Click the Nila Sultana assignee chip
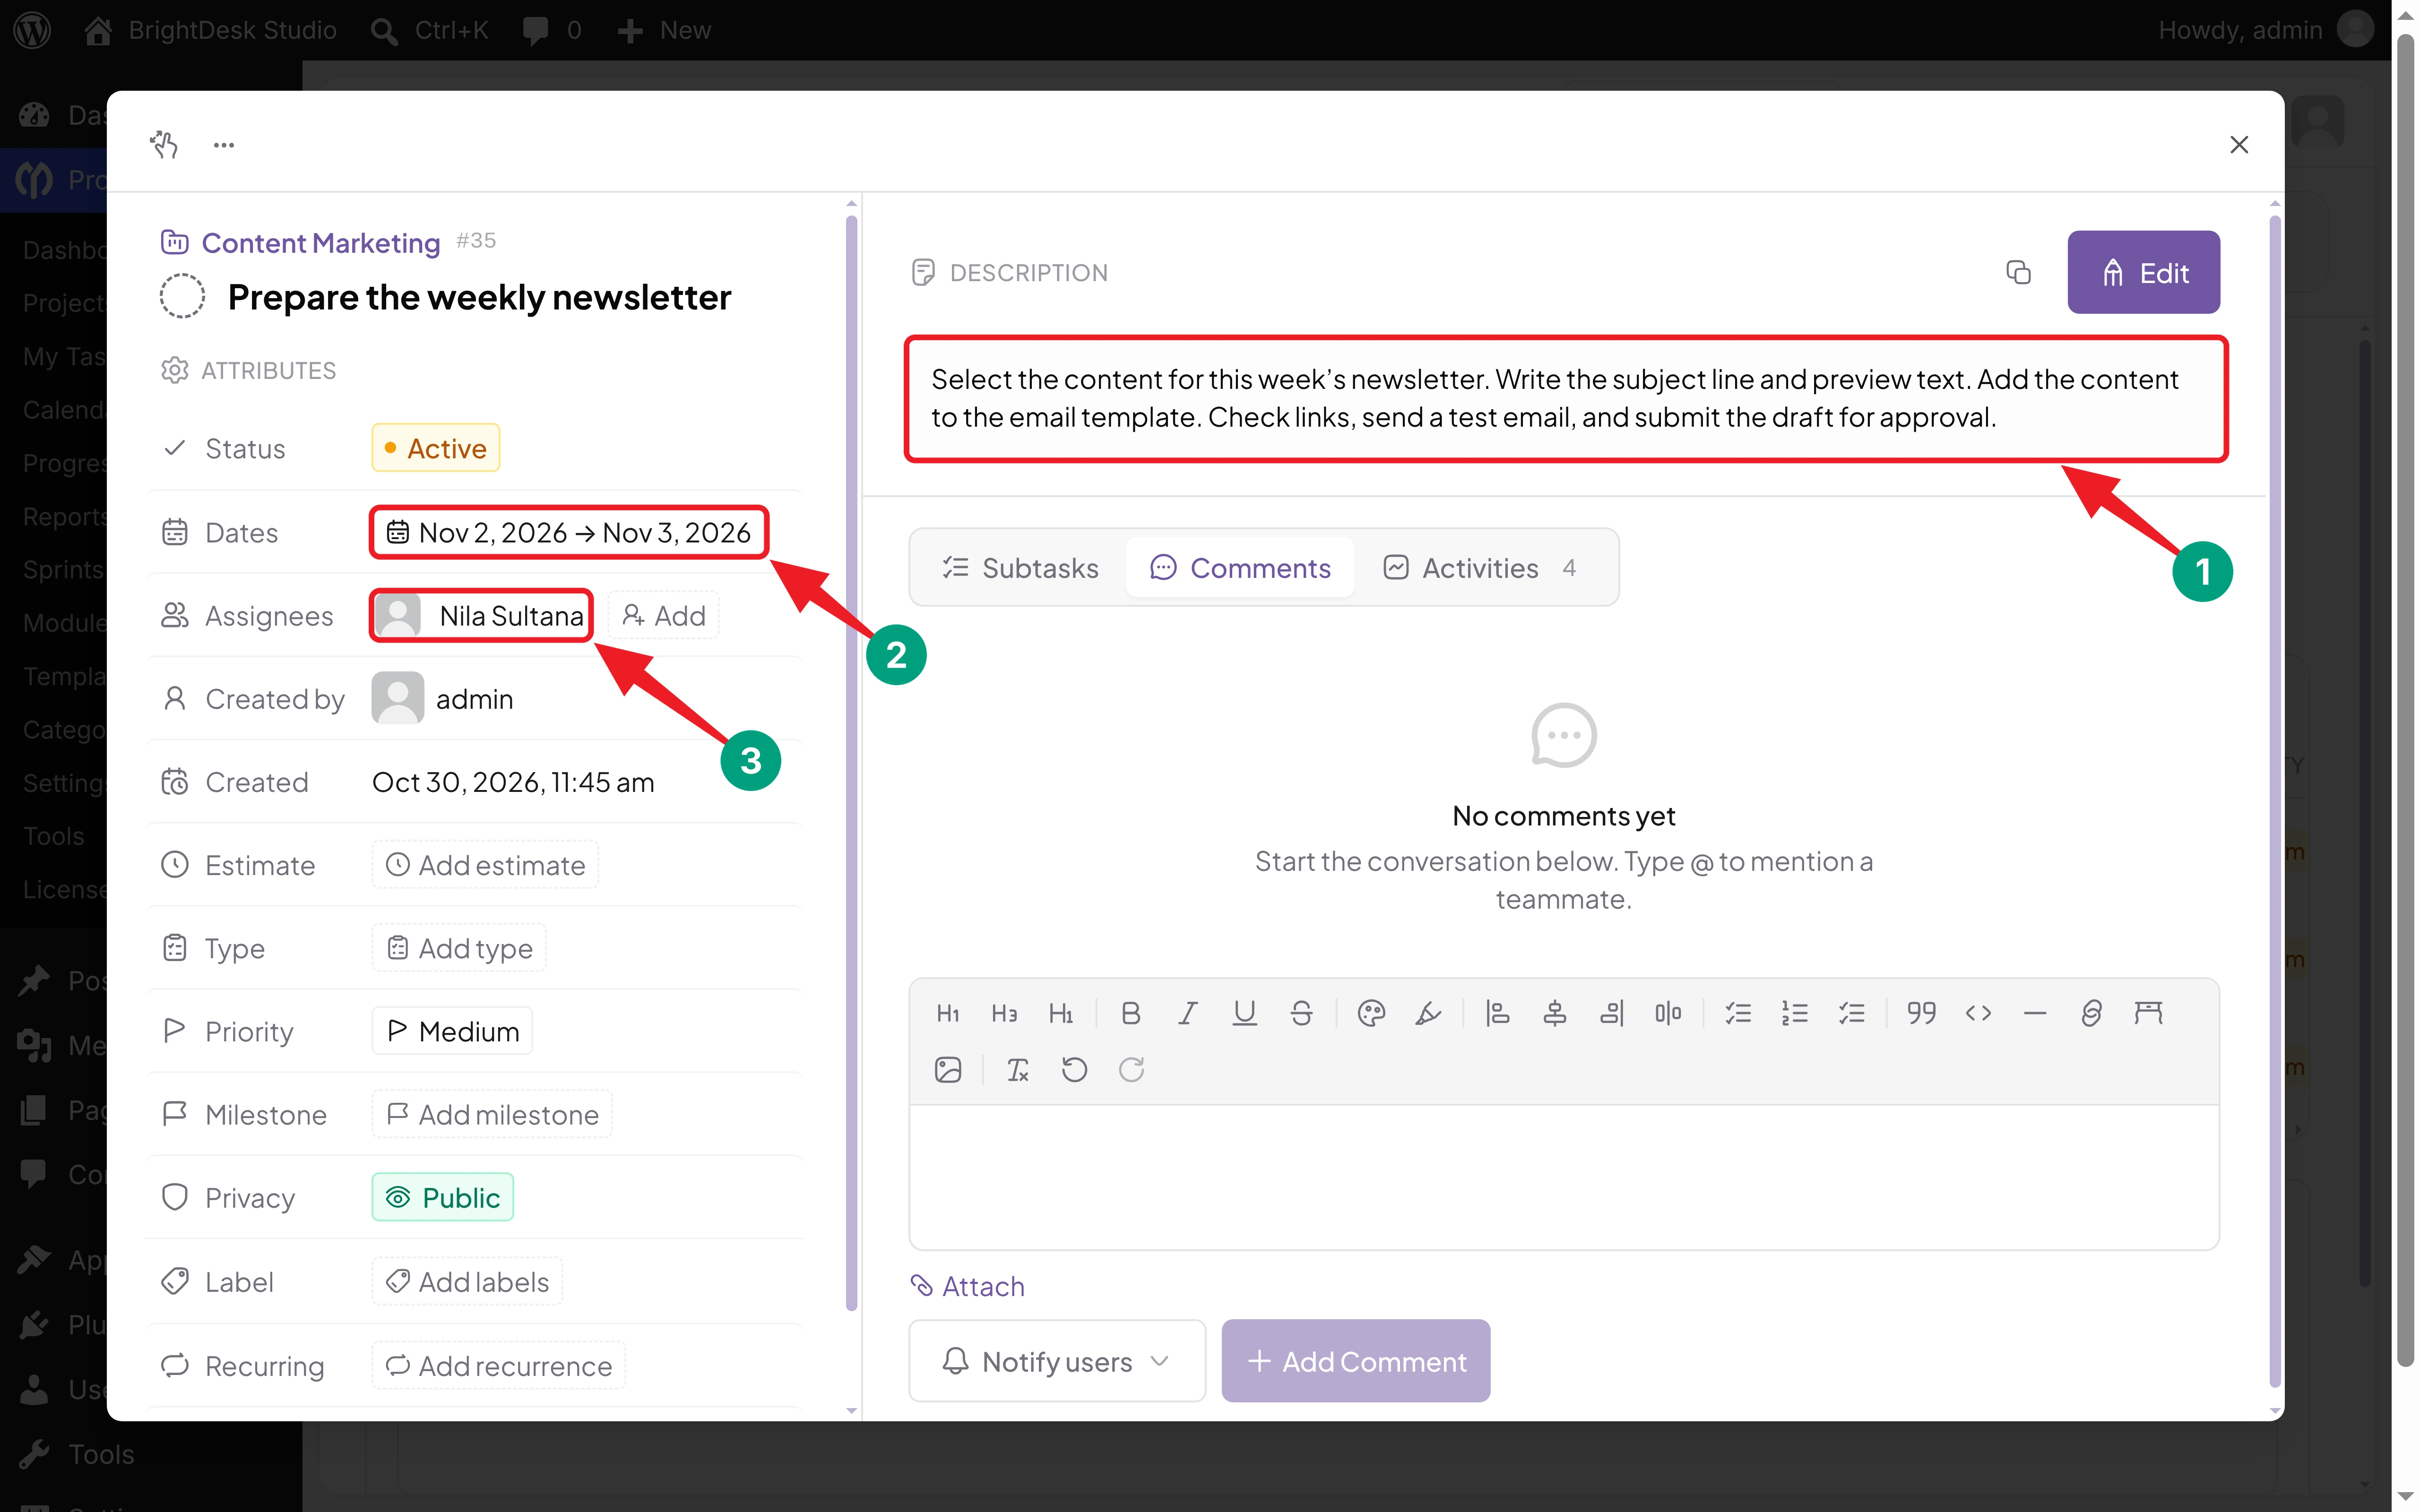2420x1512 pixels. click(482, 615)
